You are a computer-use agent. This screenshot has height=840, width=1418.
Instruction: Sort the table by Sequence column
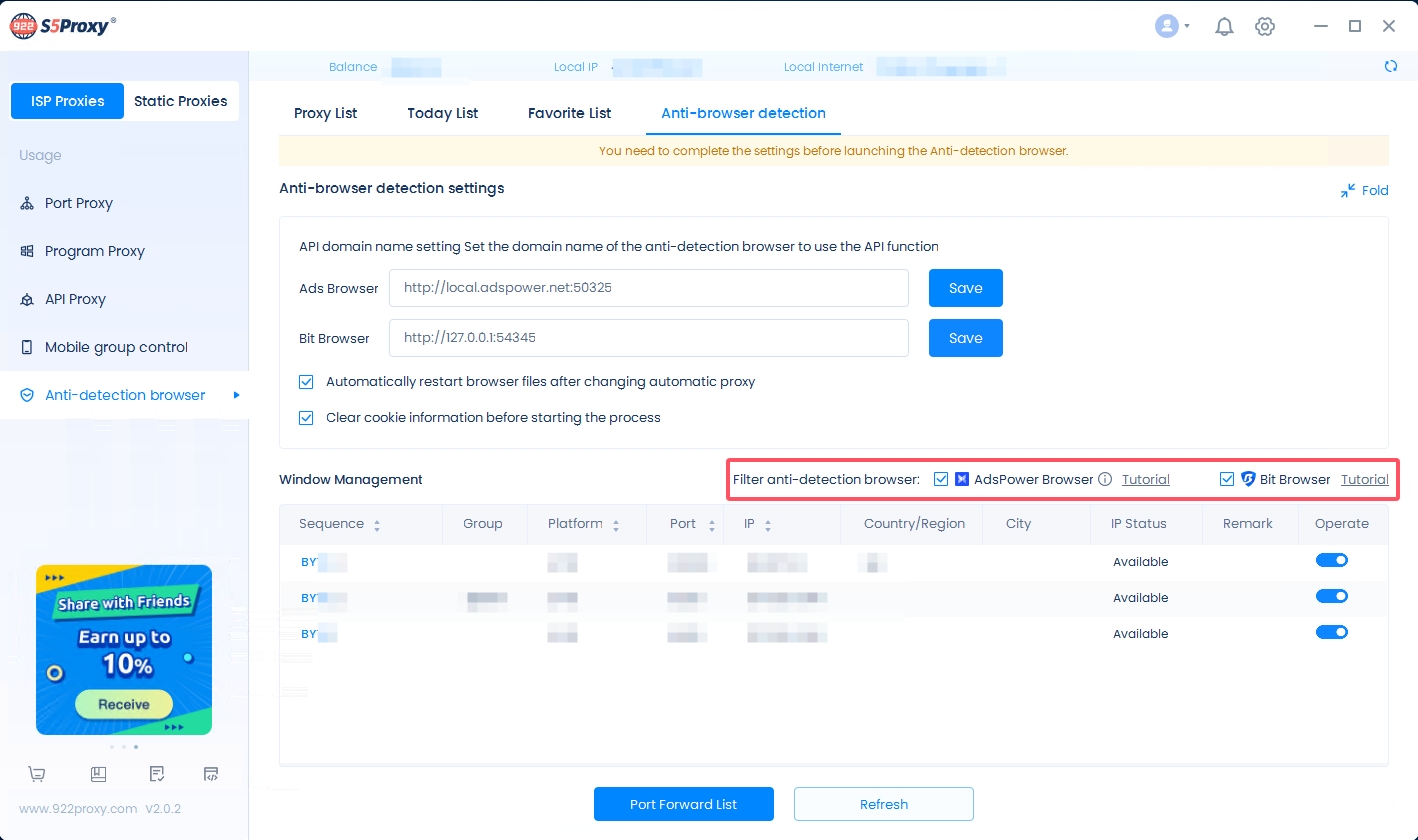376,524
